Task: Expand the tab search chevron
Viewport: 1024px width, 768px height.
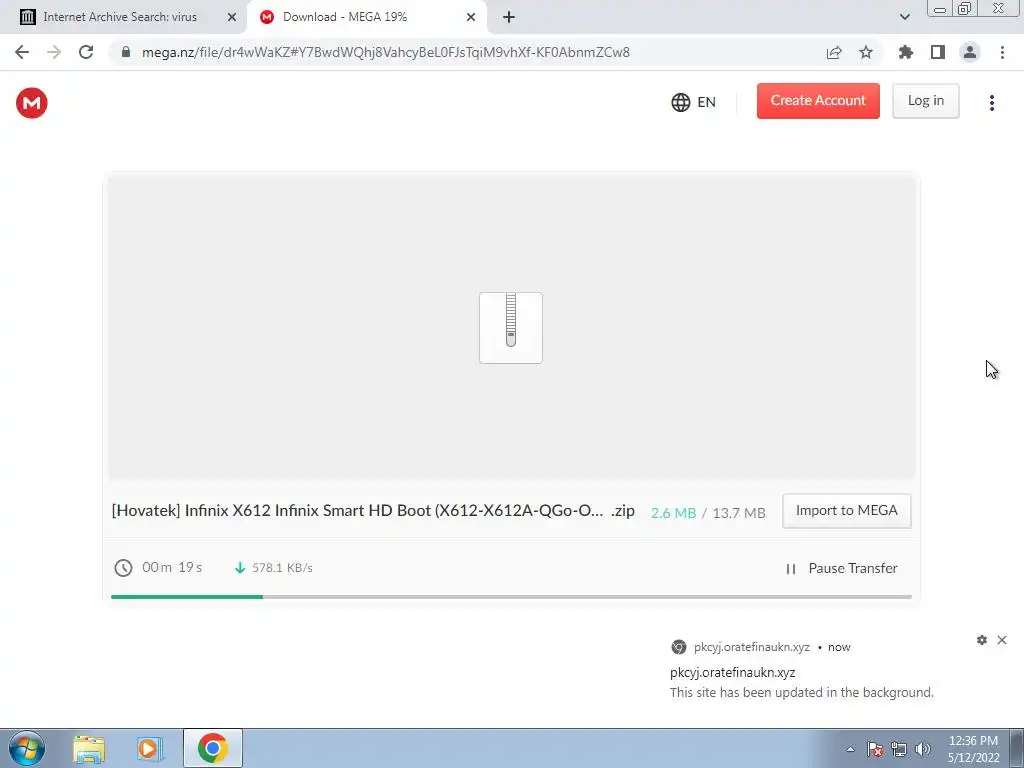Action: point(904,18)
